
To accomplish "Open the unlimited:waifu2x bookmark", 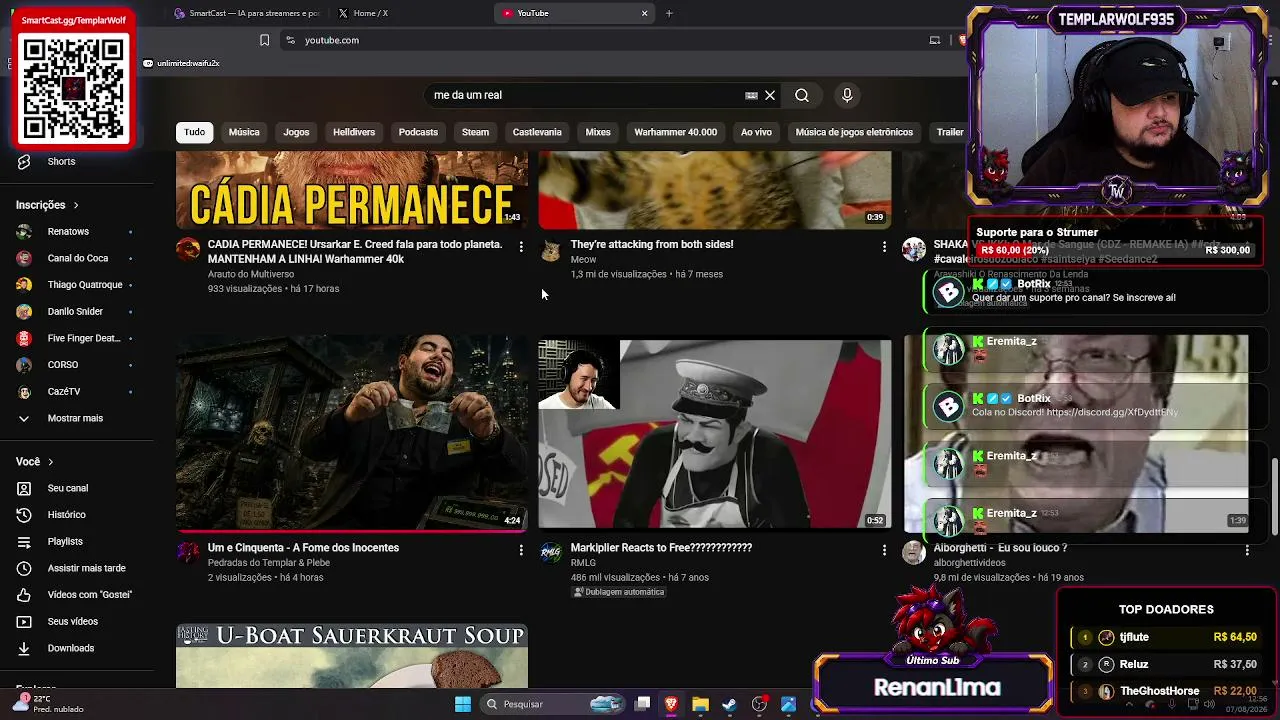I will pos(181,63).
